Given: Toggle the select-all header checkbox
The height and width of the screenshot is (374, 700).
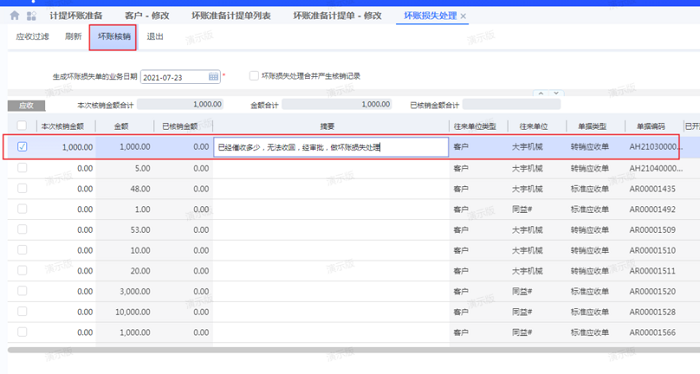Looking at the screenshot, I should (21, 126).
